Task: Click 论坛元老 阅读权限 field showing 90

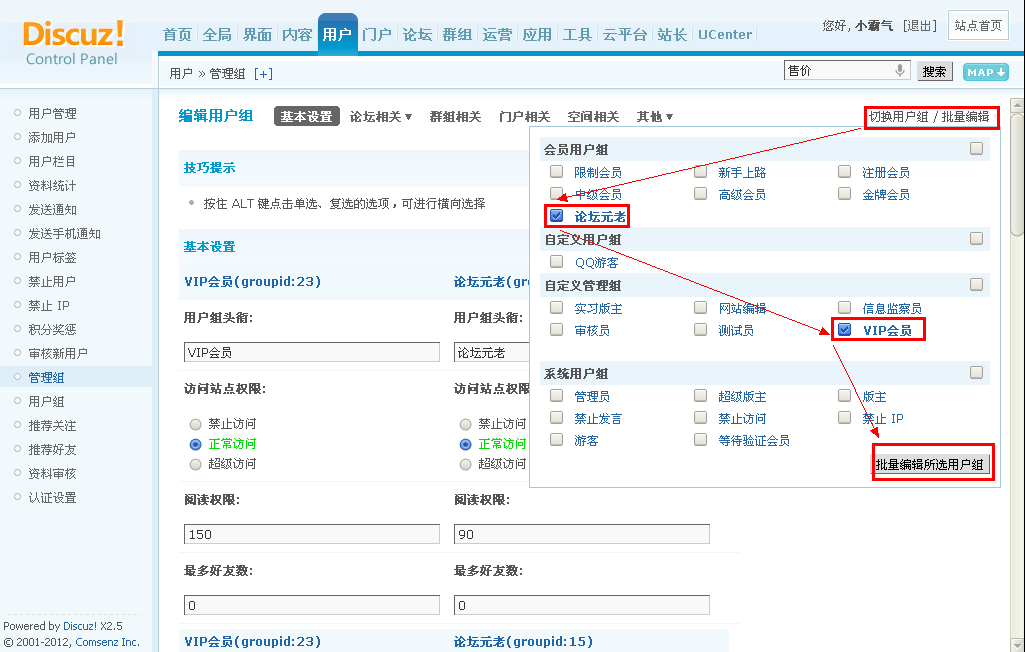Action: (582, 534)
